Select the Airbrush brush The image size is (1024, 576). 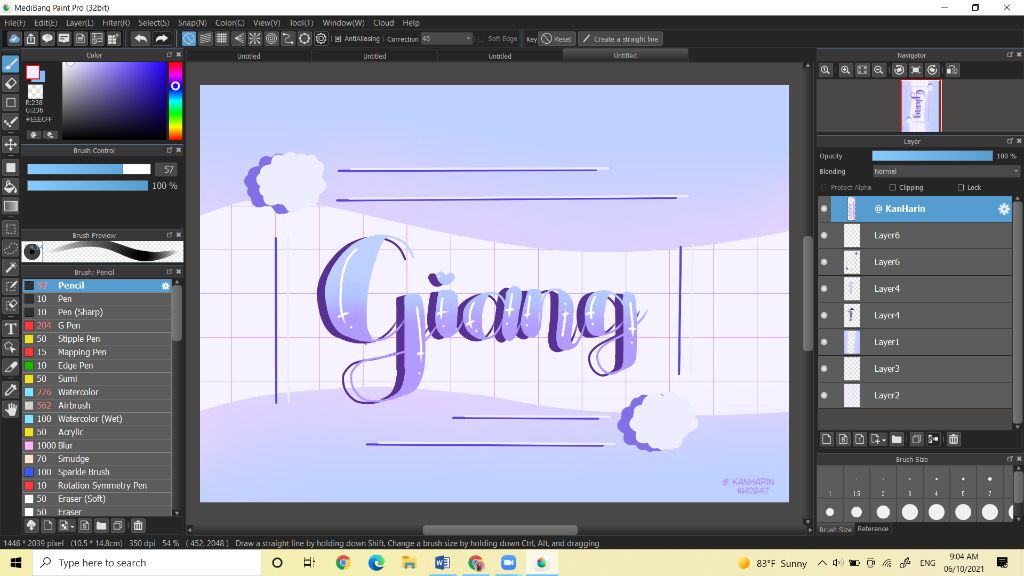(x=97, y=406)
